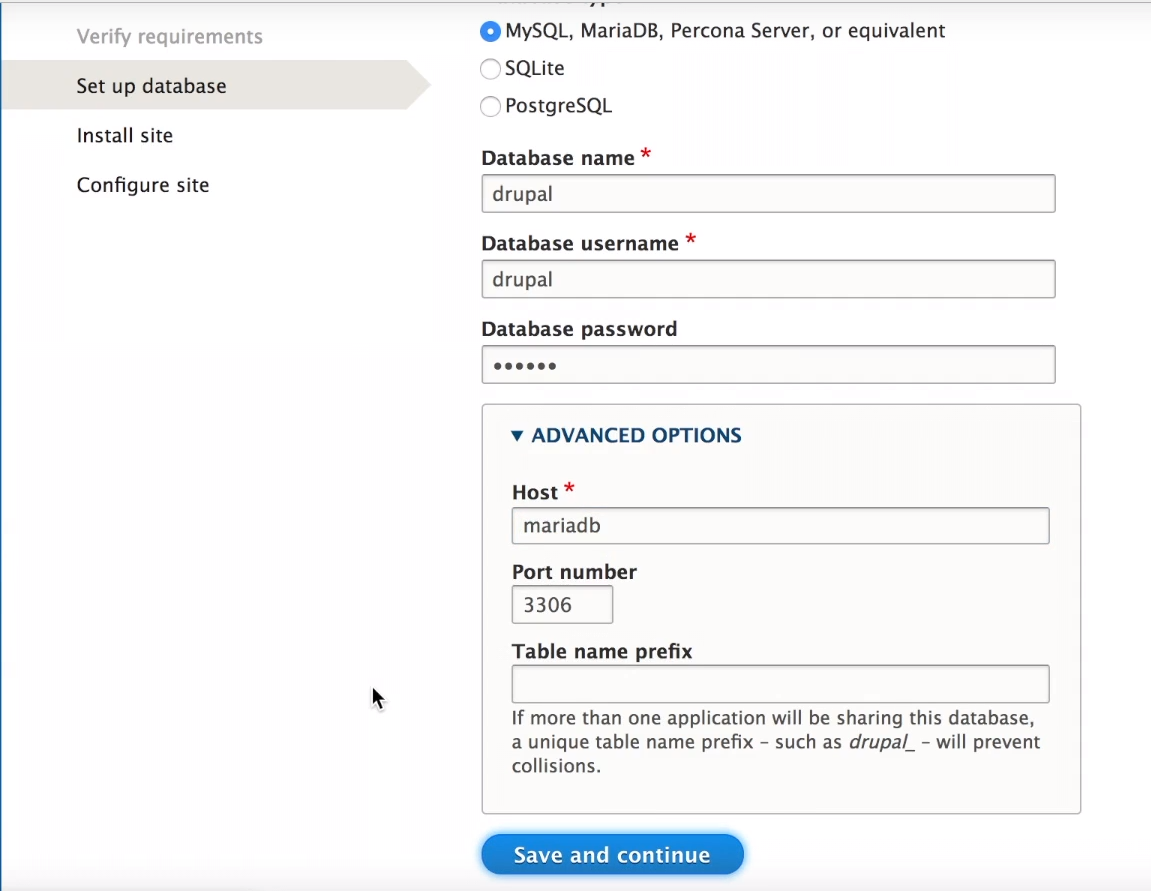
Task: Open the Configure site step
Action: [143, 185]
